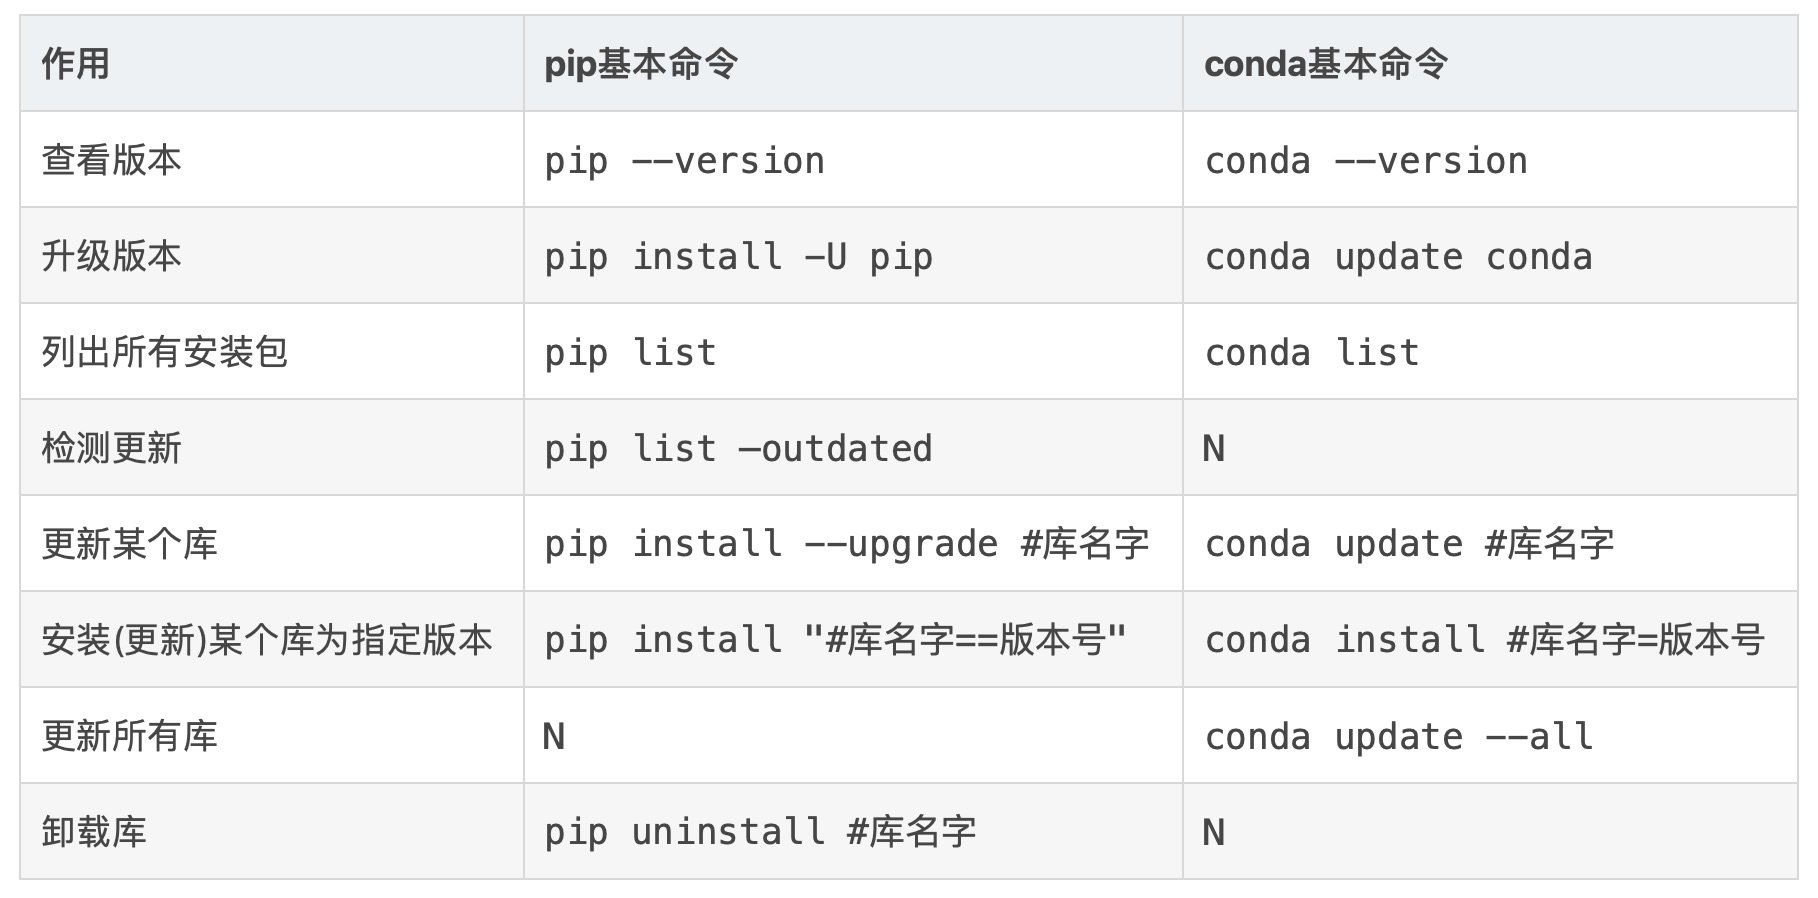
Task: Click the 查看版本 row label
Action: [111, 160]
